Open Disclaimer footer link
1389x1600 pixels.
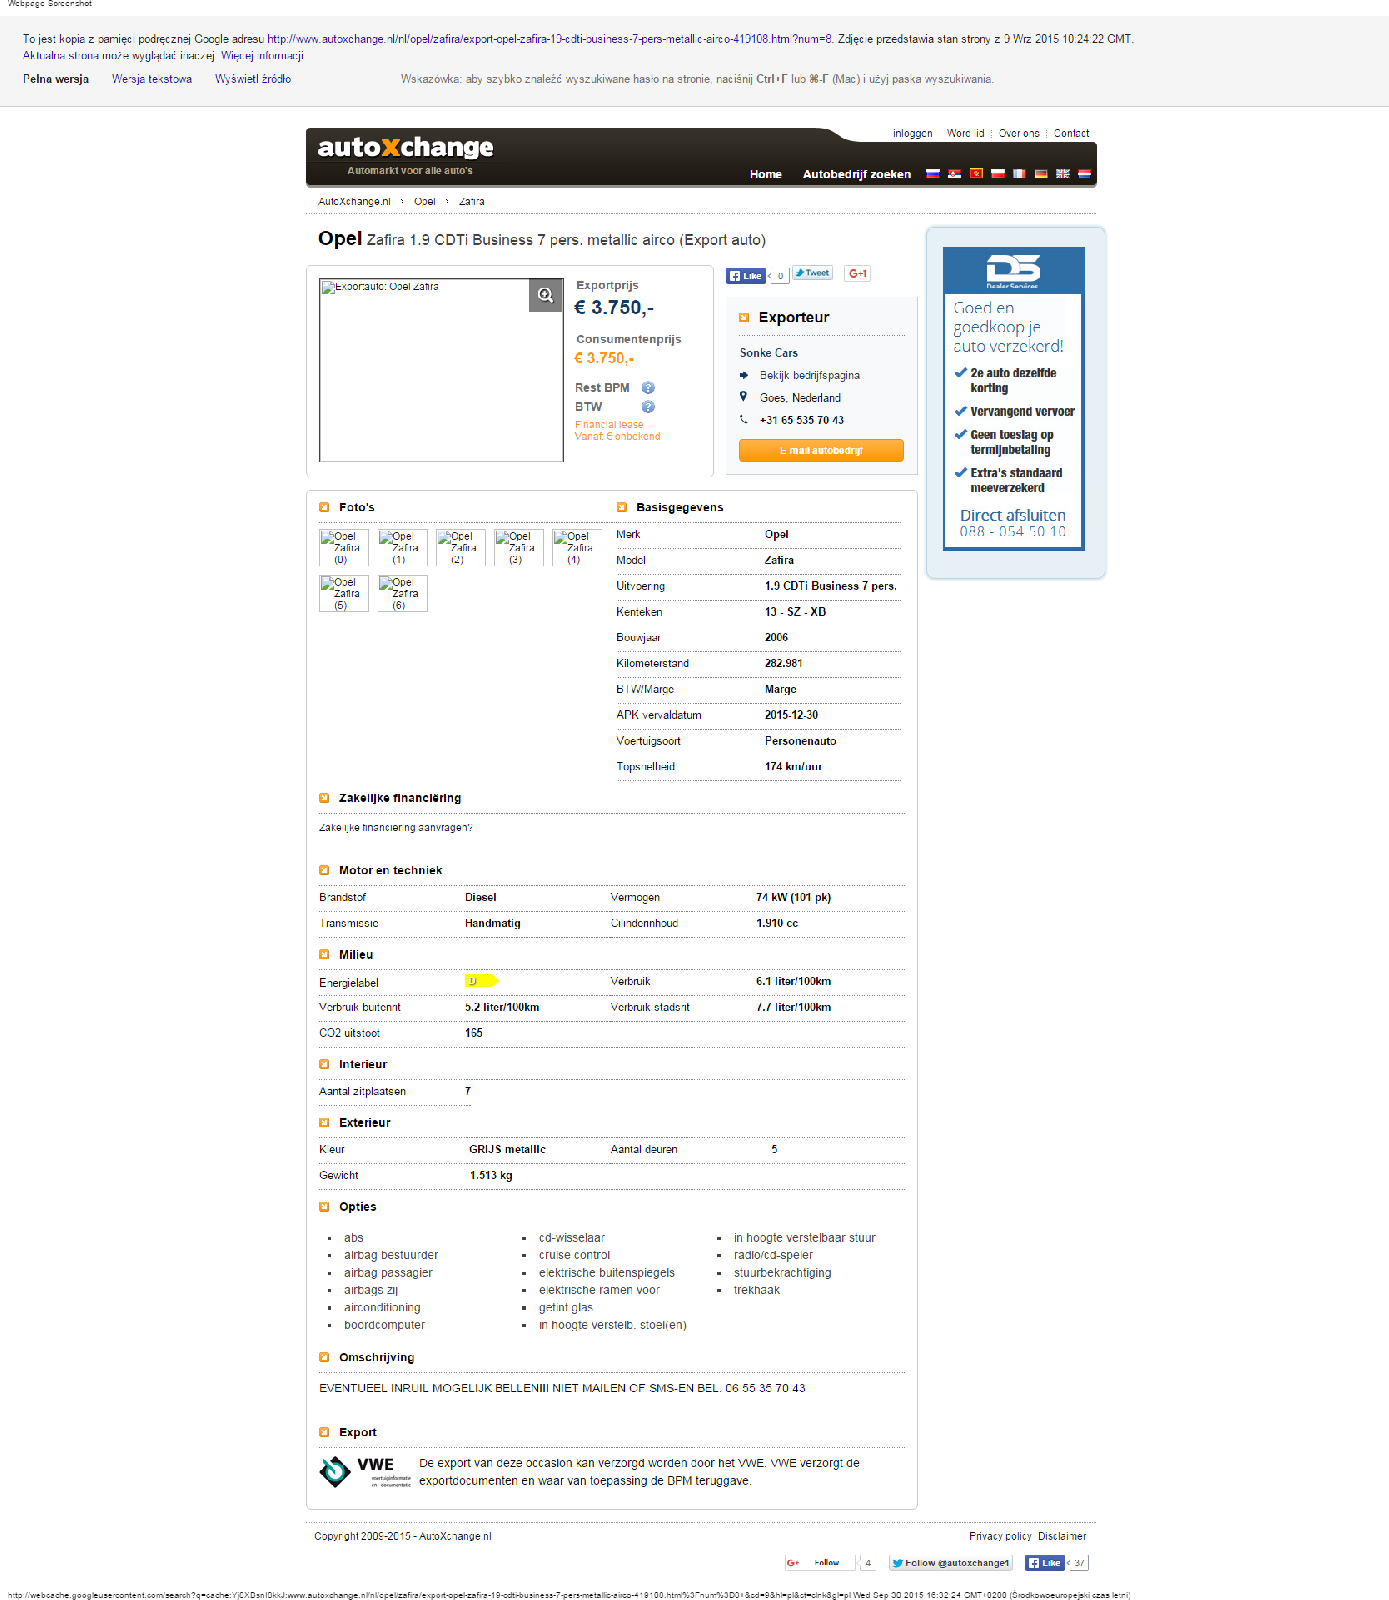coord(1062,1537)
